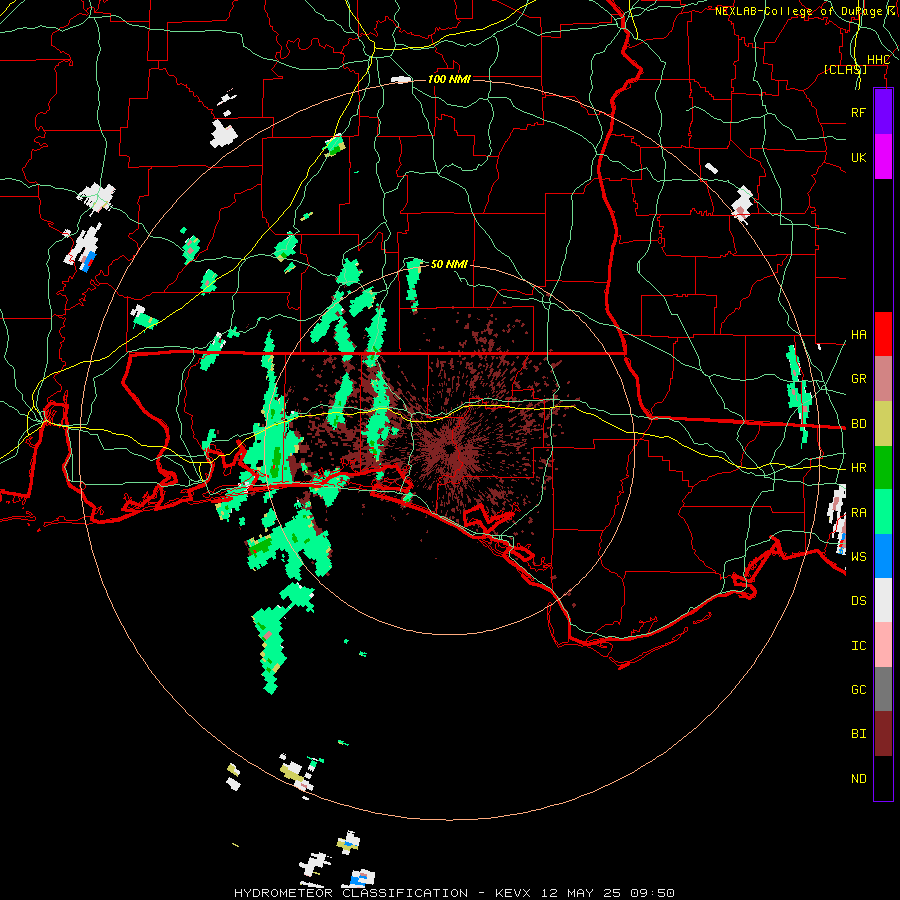Viewport: 900px width, 900px height.
Task: Select the IC light pink legend swatch
Action: click(883, 645)
